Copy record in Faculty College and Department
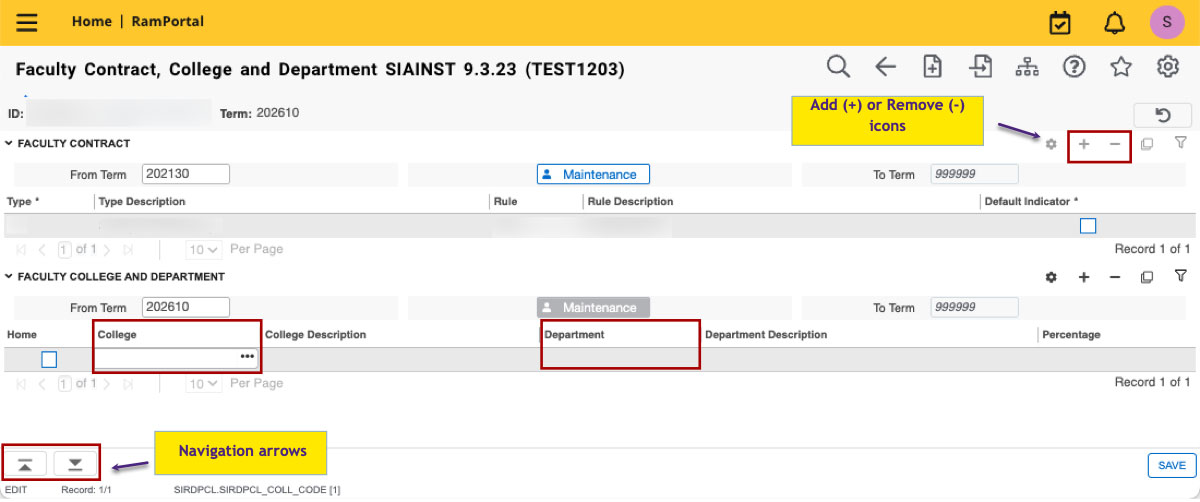This screenshot has width=1200, height=502. tap(1147, 277)
